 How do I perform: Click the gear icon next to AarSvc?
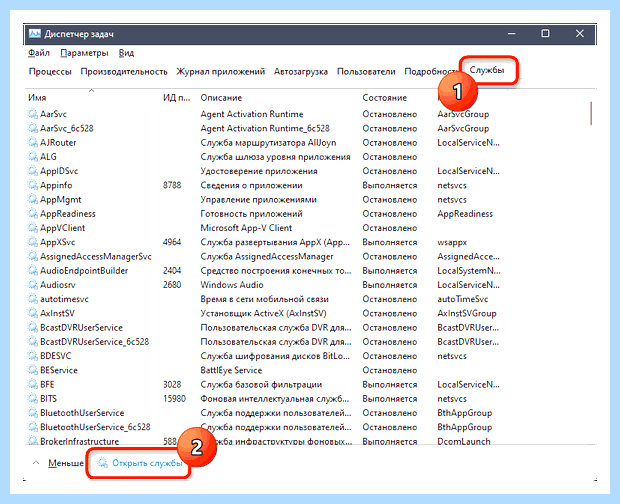[33, 114]
